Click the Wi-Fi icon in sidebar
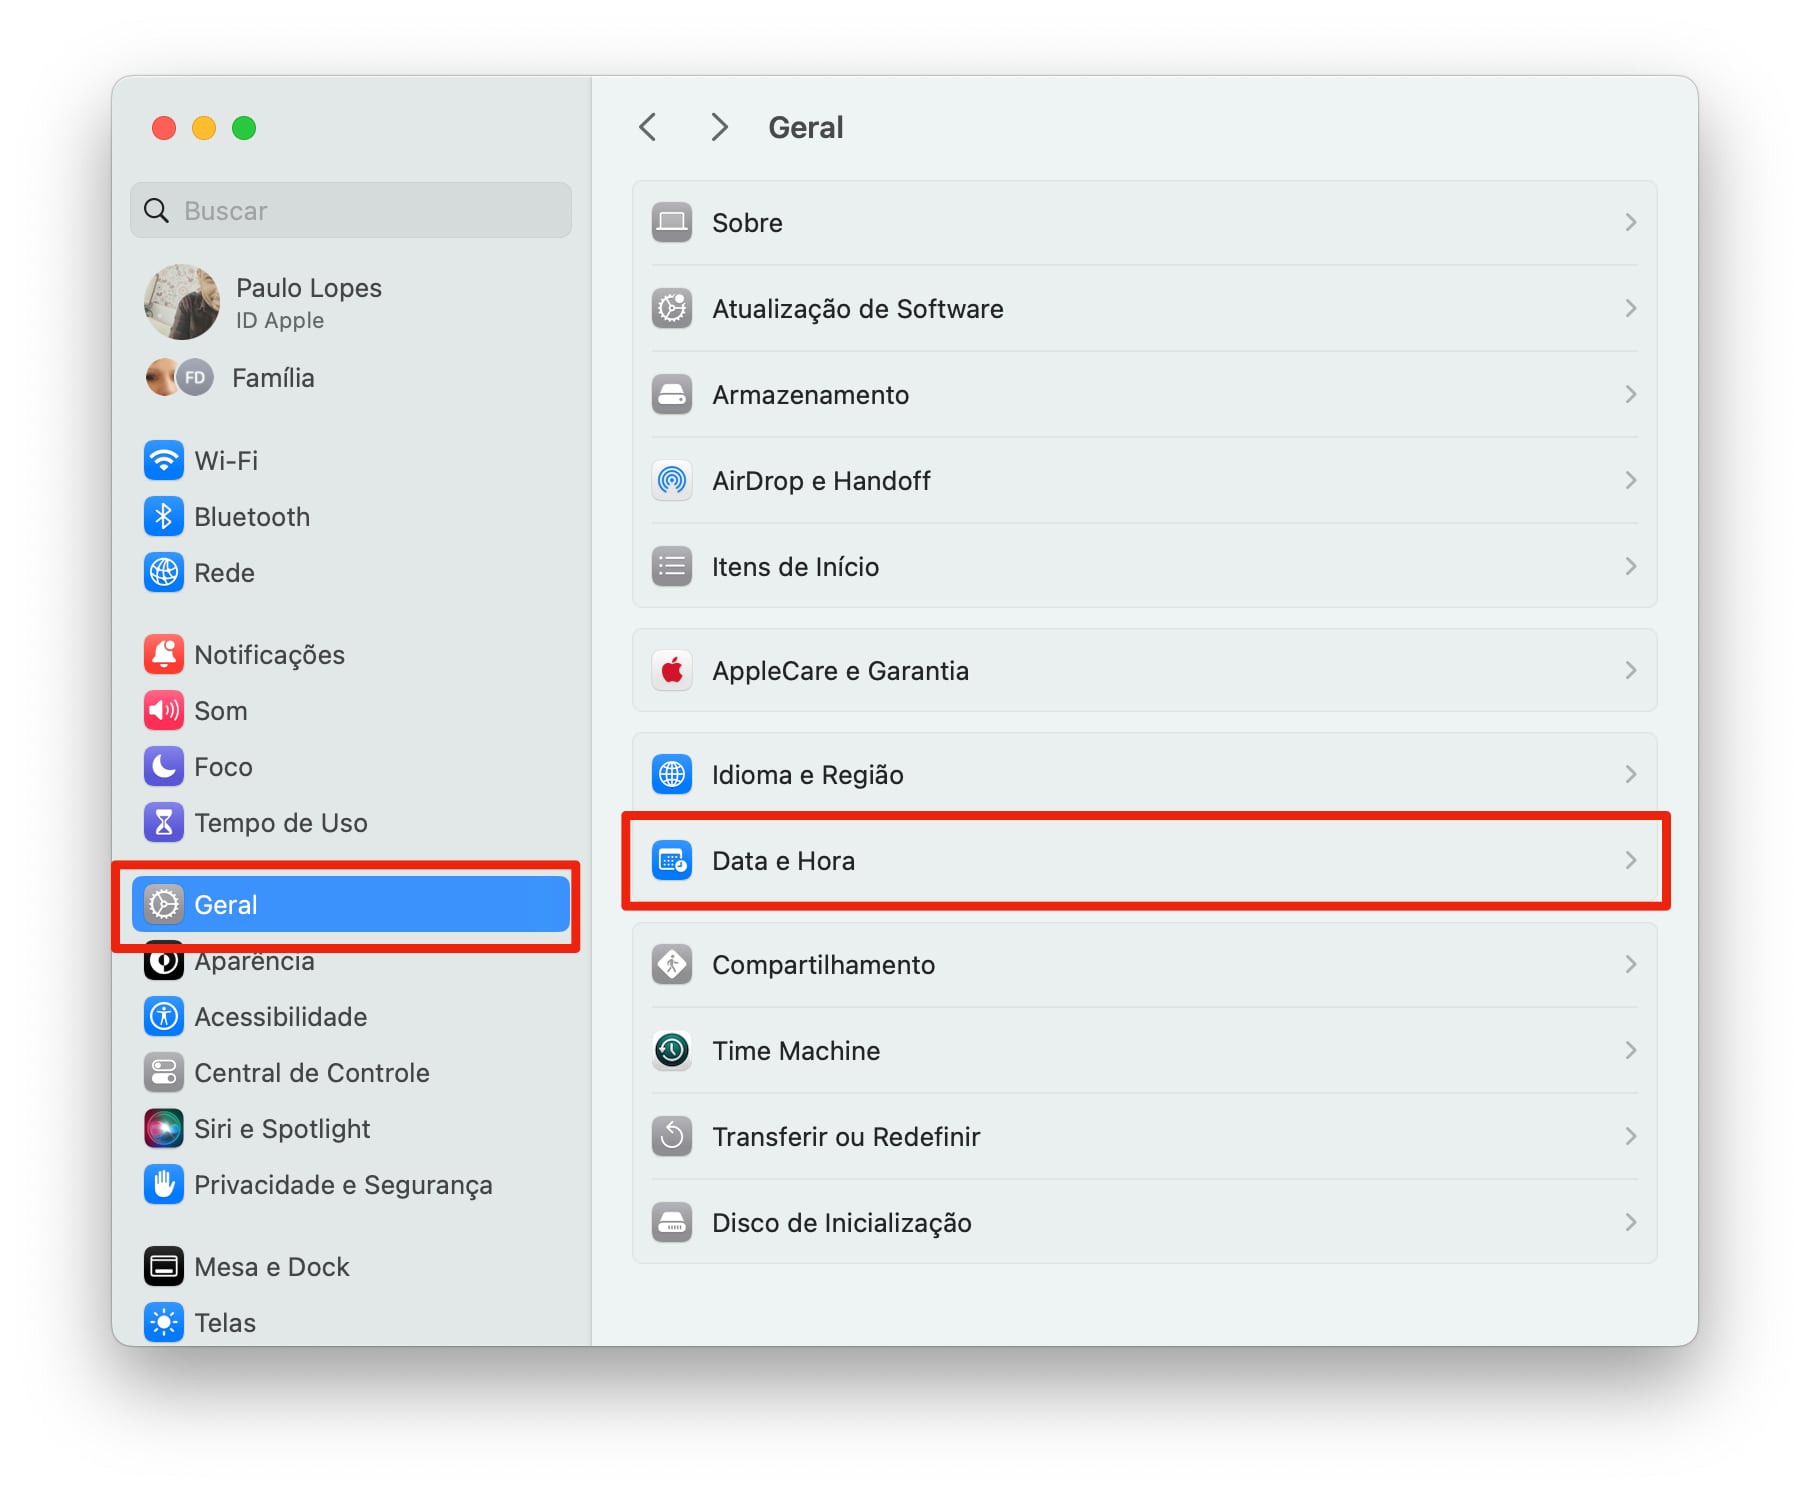1810x1494 pixels. point(164,460)
